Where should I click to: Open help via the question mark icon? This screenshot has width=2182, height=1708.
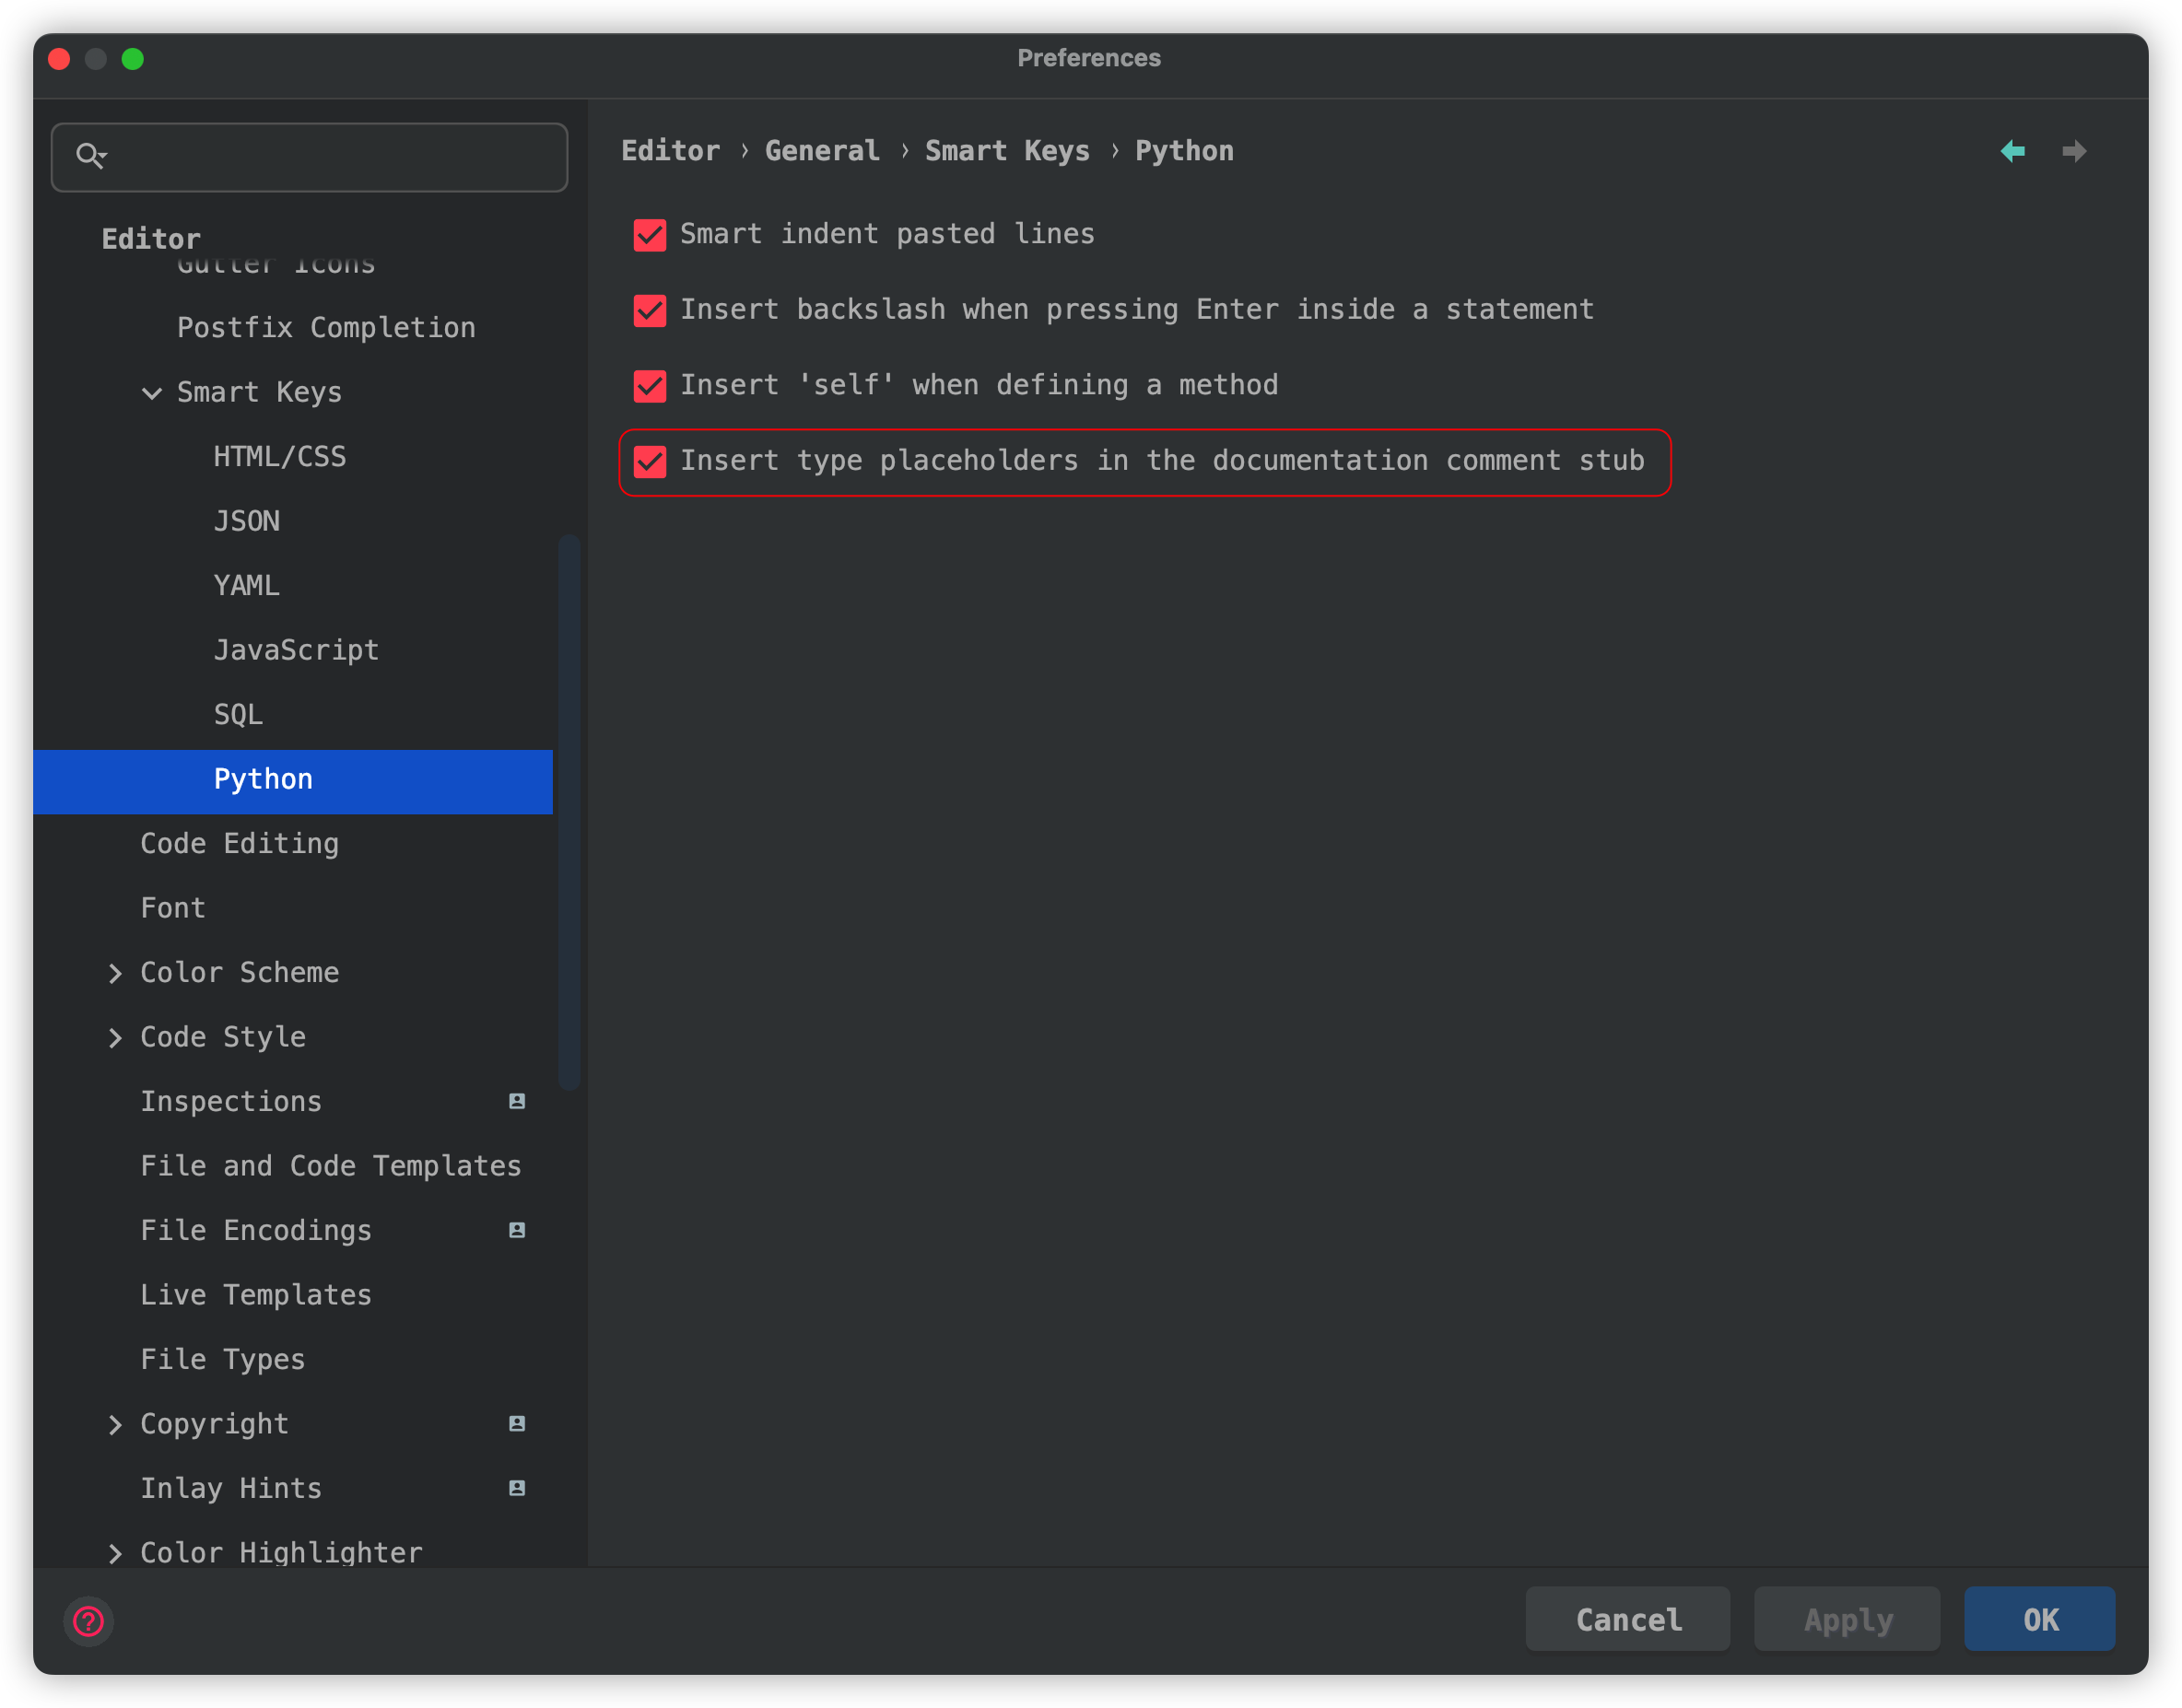coord(88,1620)
